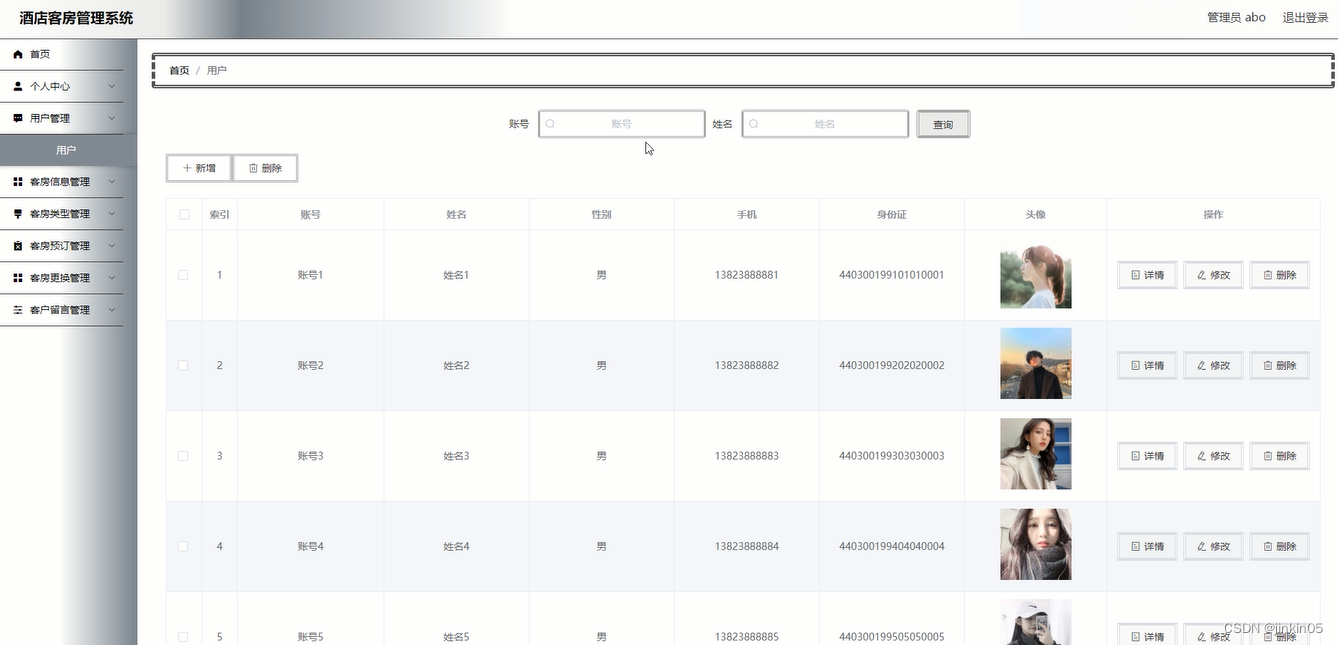Click 详情 text for 账号5 row
This screenshot has height=645, width=1338.
pos(1154,637)
